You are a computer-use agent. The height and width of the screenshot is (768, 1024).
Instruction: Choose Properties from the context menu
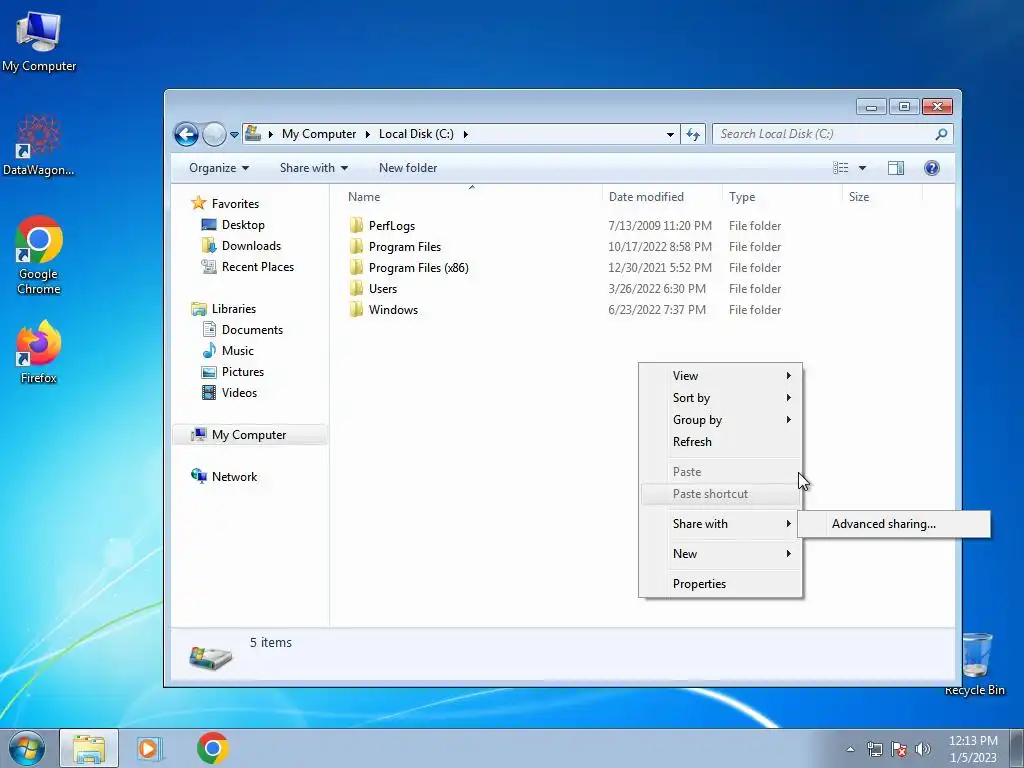pyautogui.click(x=720, y=584)
